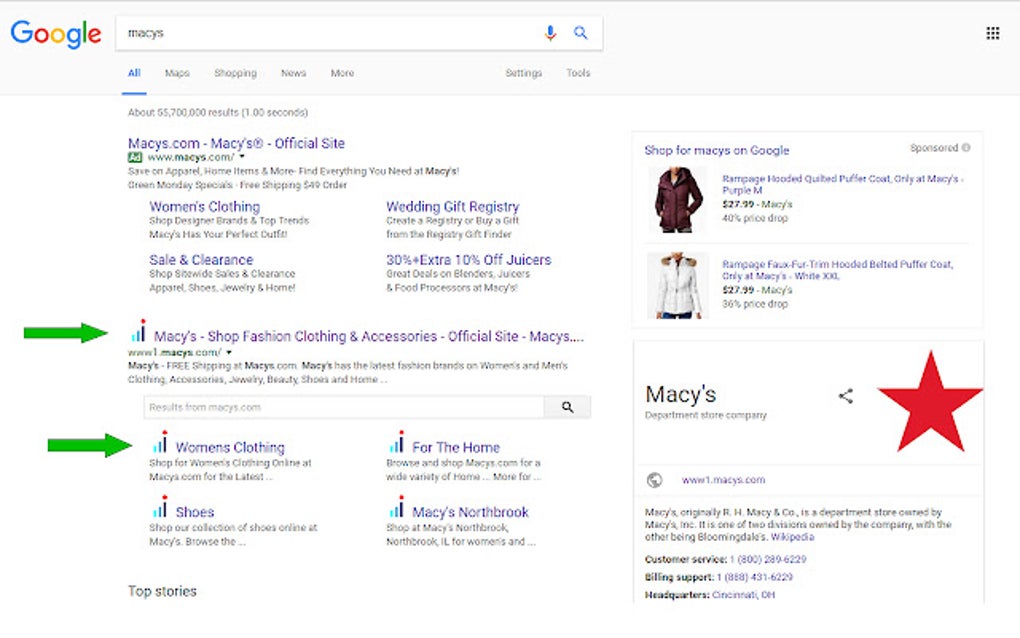
Task: Click the green Ad badge
Action: tap(135, 157)
